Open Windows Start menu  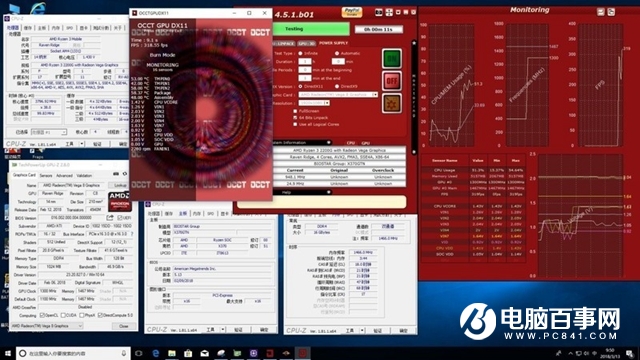(8, 353)
